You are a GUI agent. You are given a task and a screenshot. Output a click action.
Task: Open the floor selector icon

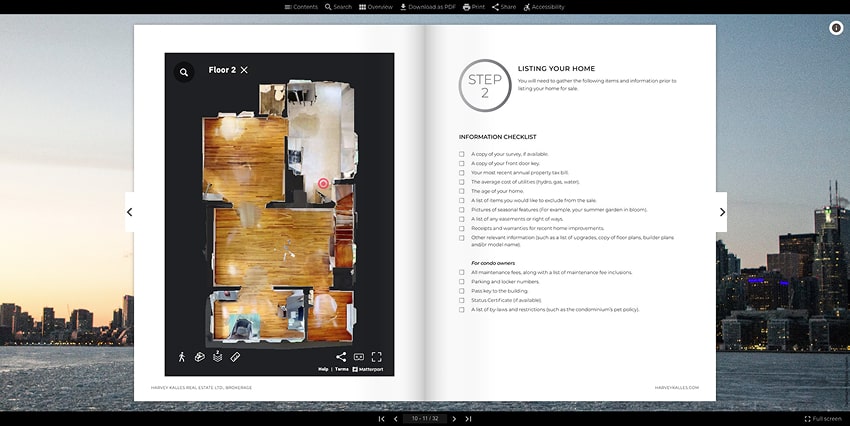pos(217,356)
